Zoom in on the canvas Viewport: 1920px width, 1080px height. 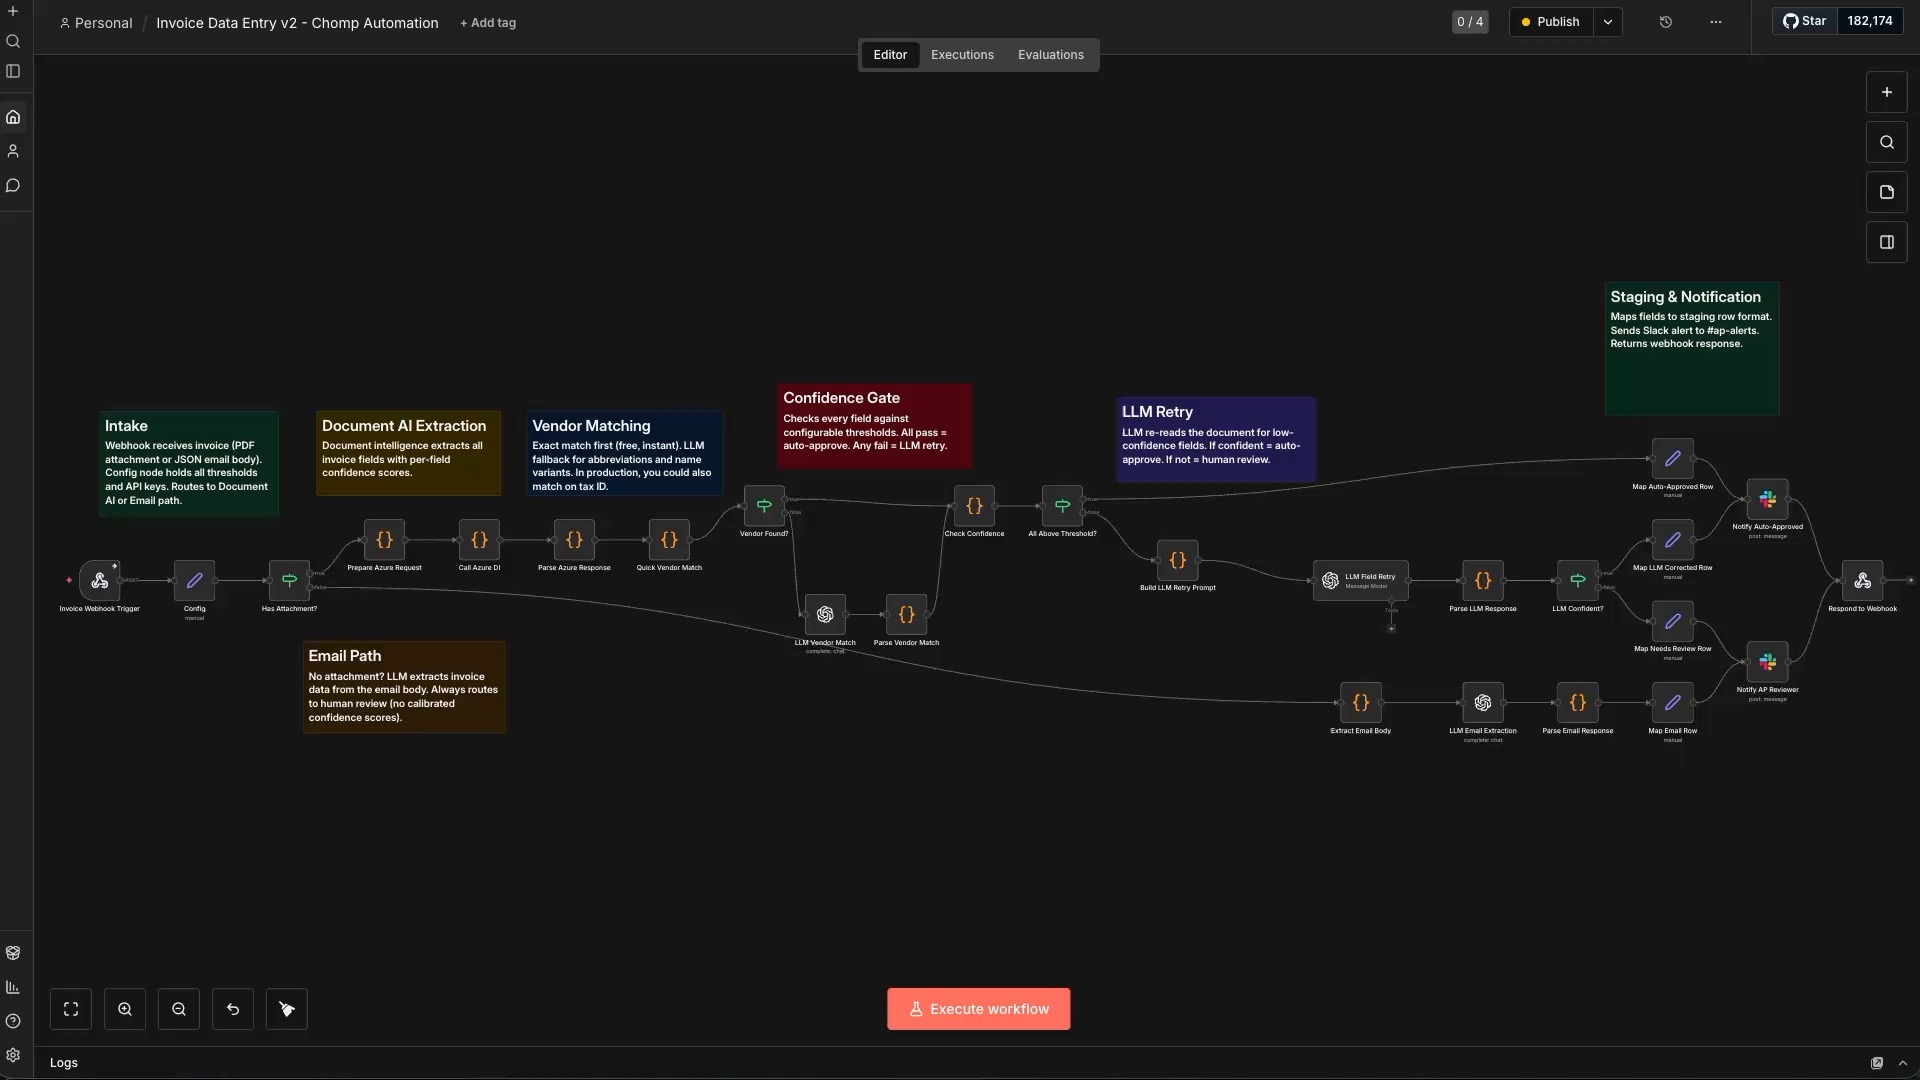(x=125, y=1009)
